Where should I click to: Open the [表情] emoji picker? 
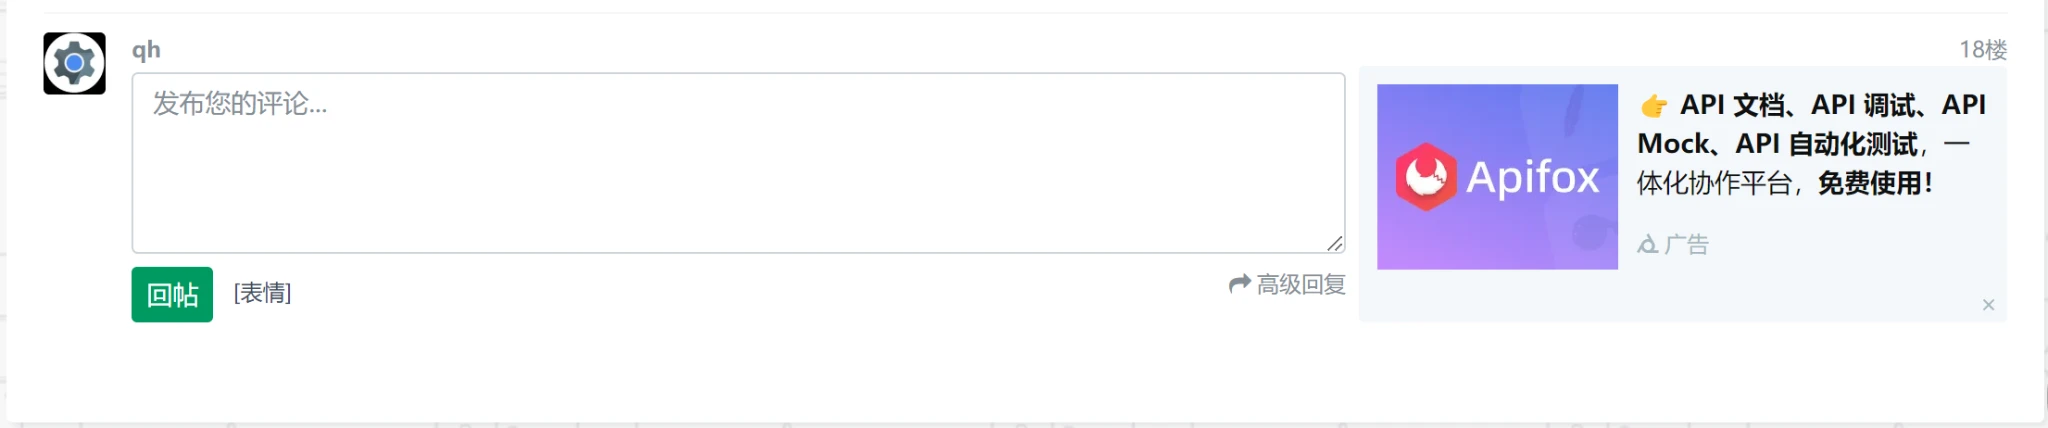click(262, 293)
